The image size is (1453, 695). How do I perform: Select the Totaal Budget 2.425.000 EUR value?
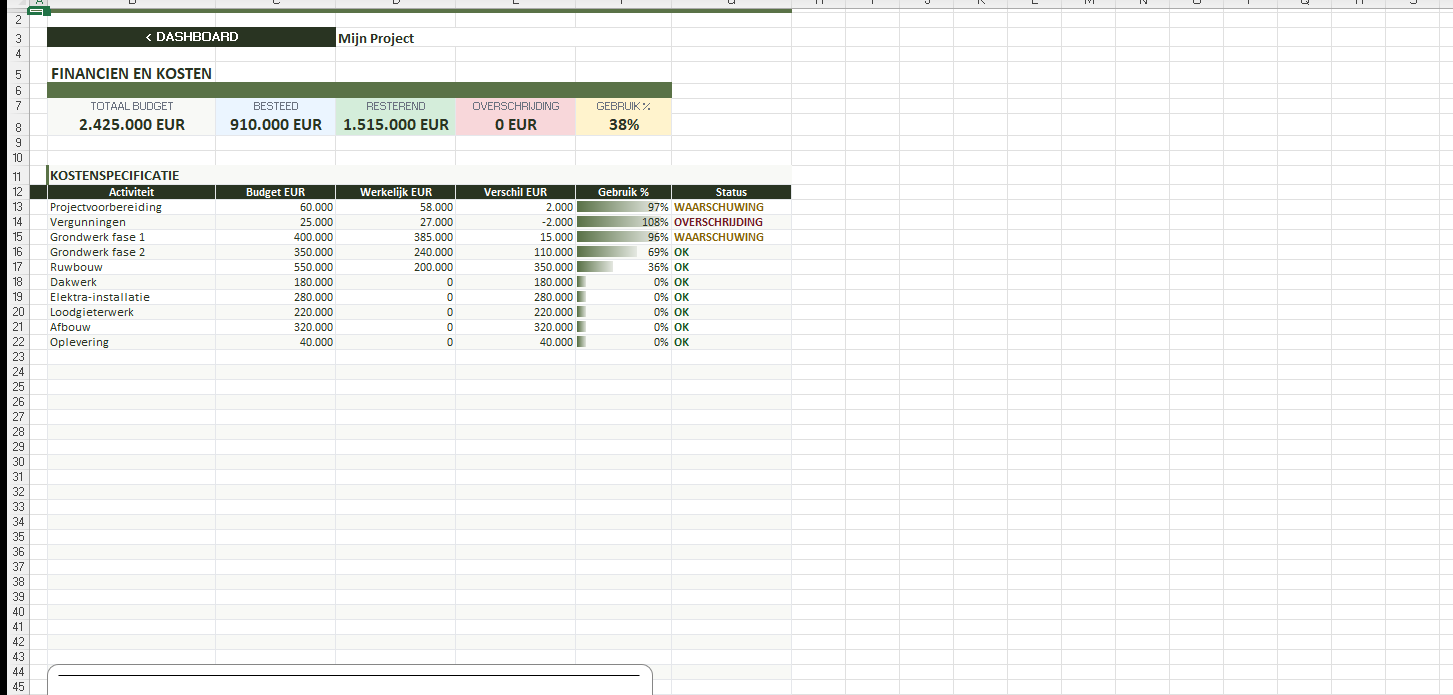[x=131, y=125]
